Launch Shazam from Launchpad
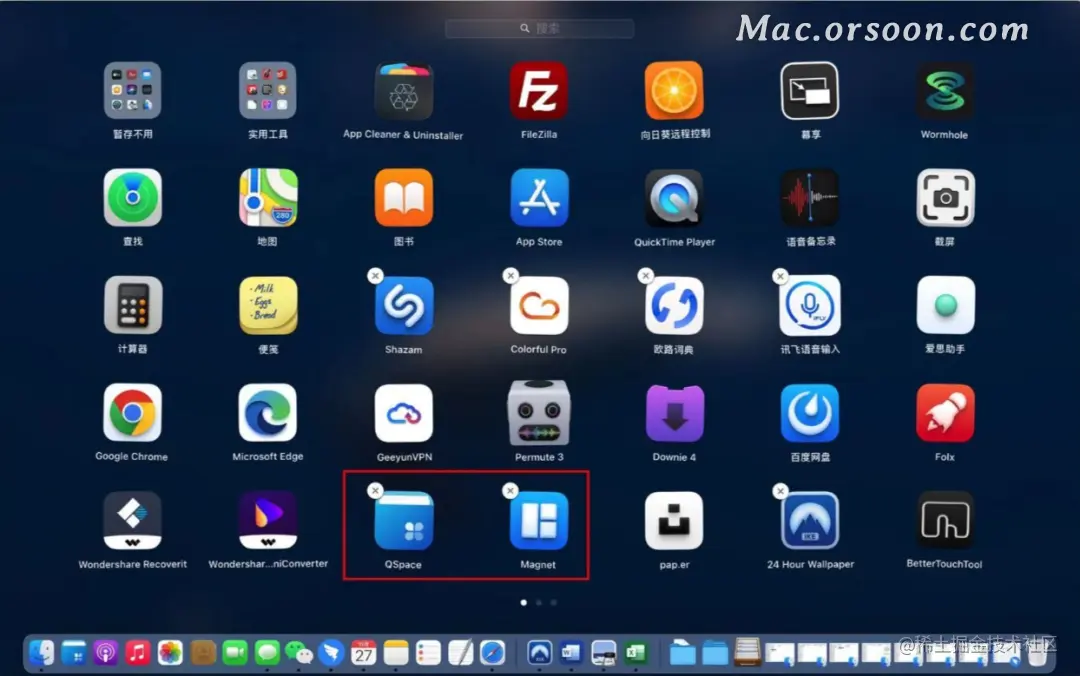 [404, 305]
